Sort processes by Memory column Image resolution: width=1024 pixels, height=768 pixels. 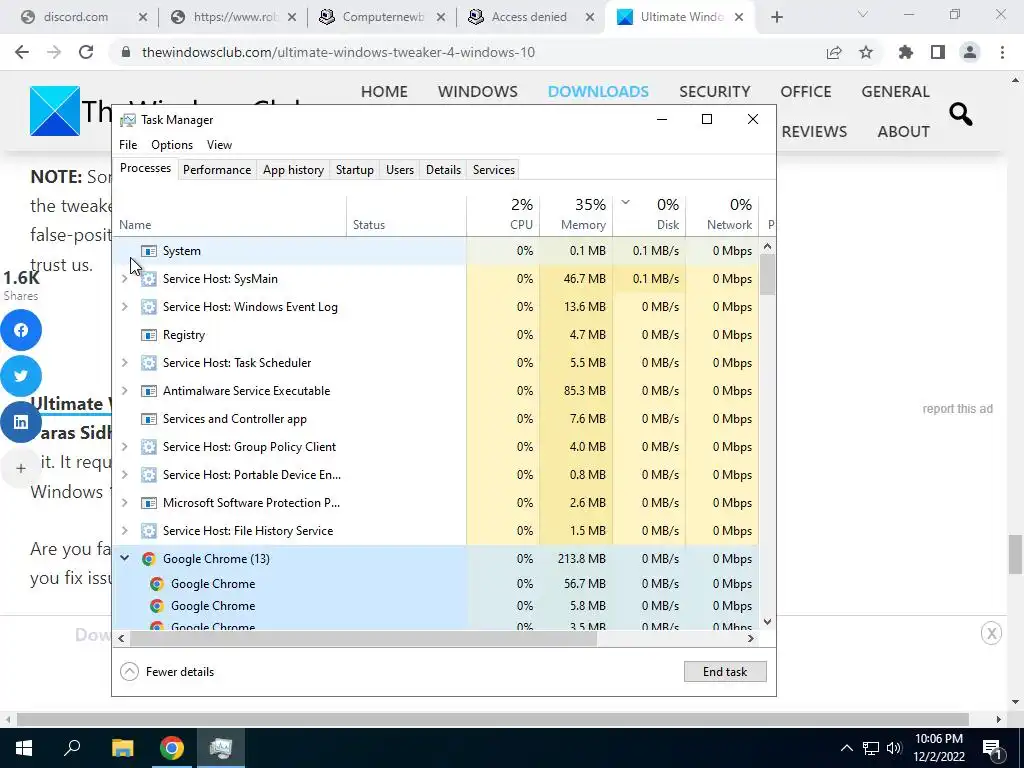[x=577, y=215]
